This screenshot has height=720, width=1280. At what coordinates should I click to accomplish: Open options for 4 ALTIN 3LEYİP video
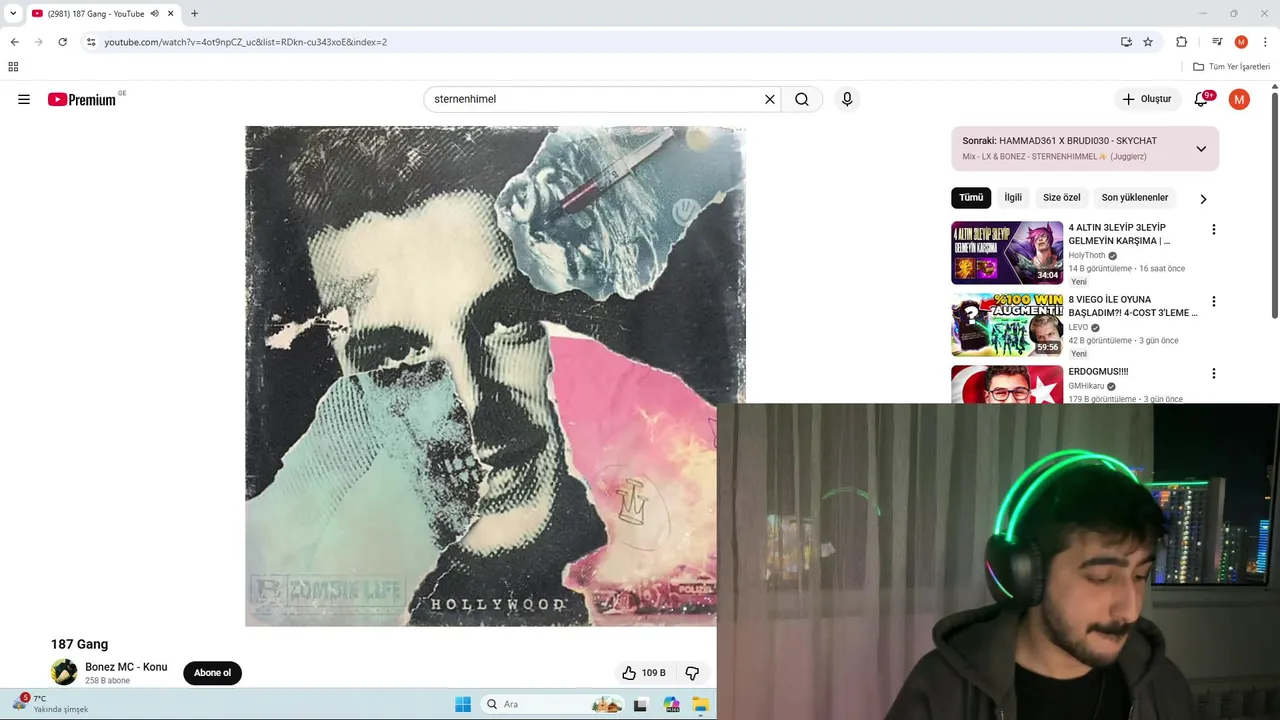click(x=1214, y=229)
